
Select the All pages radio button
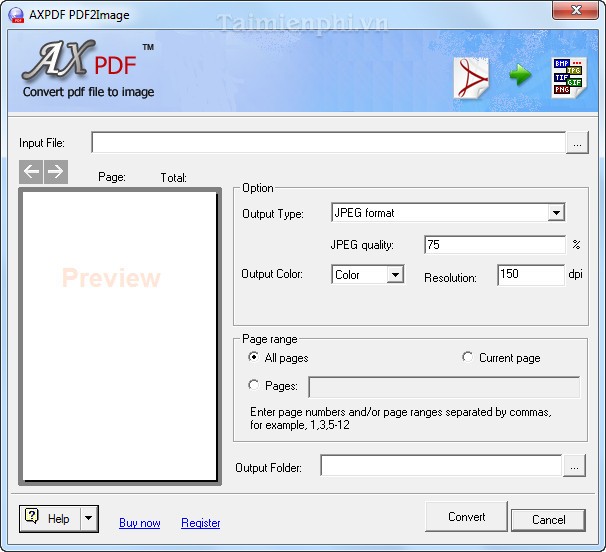[254, 357]
